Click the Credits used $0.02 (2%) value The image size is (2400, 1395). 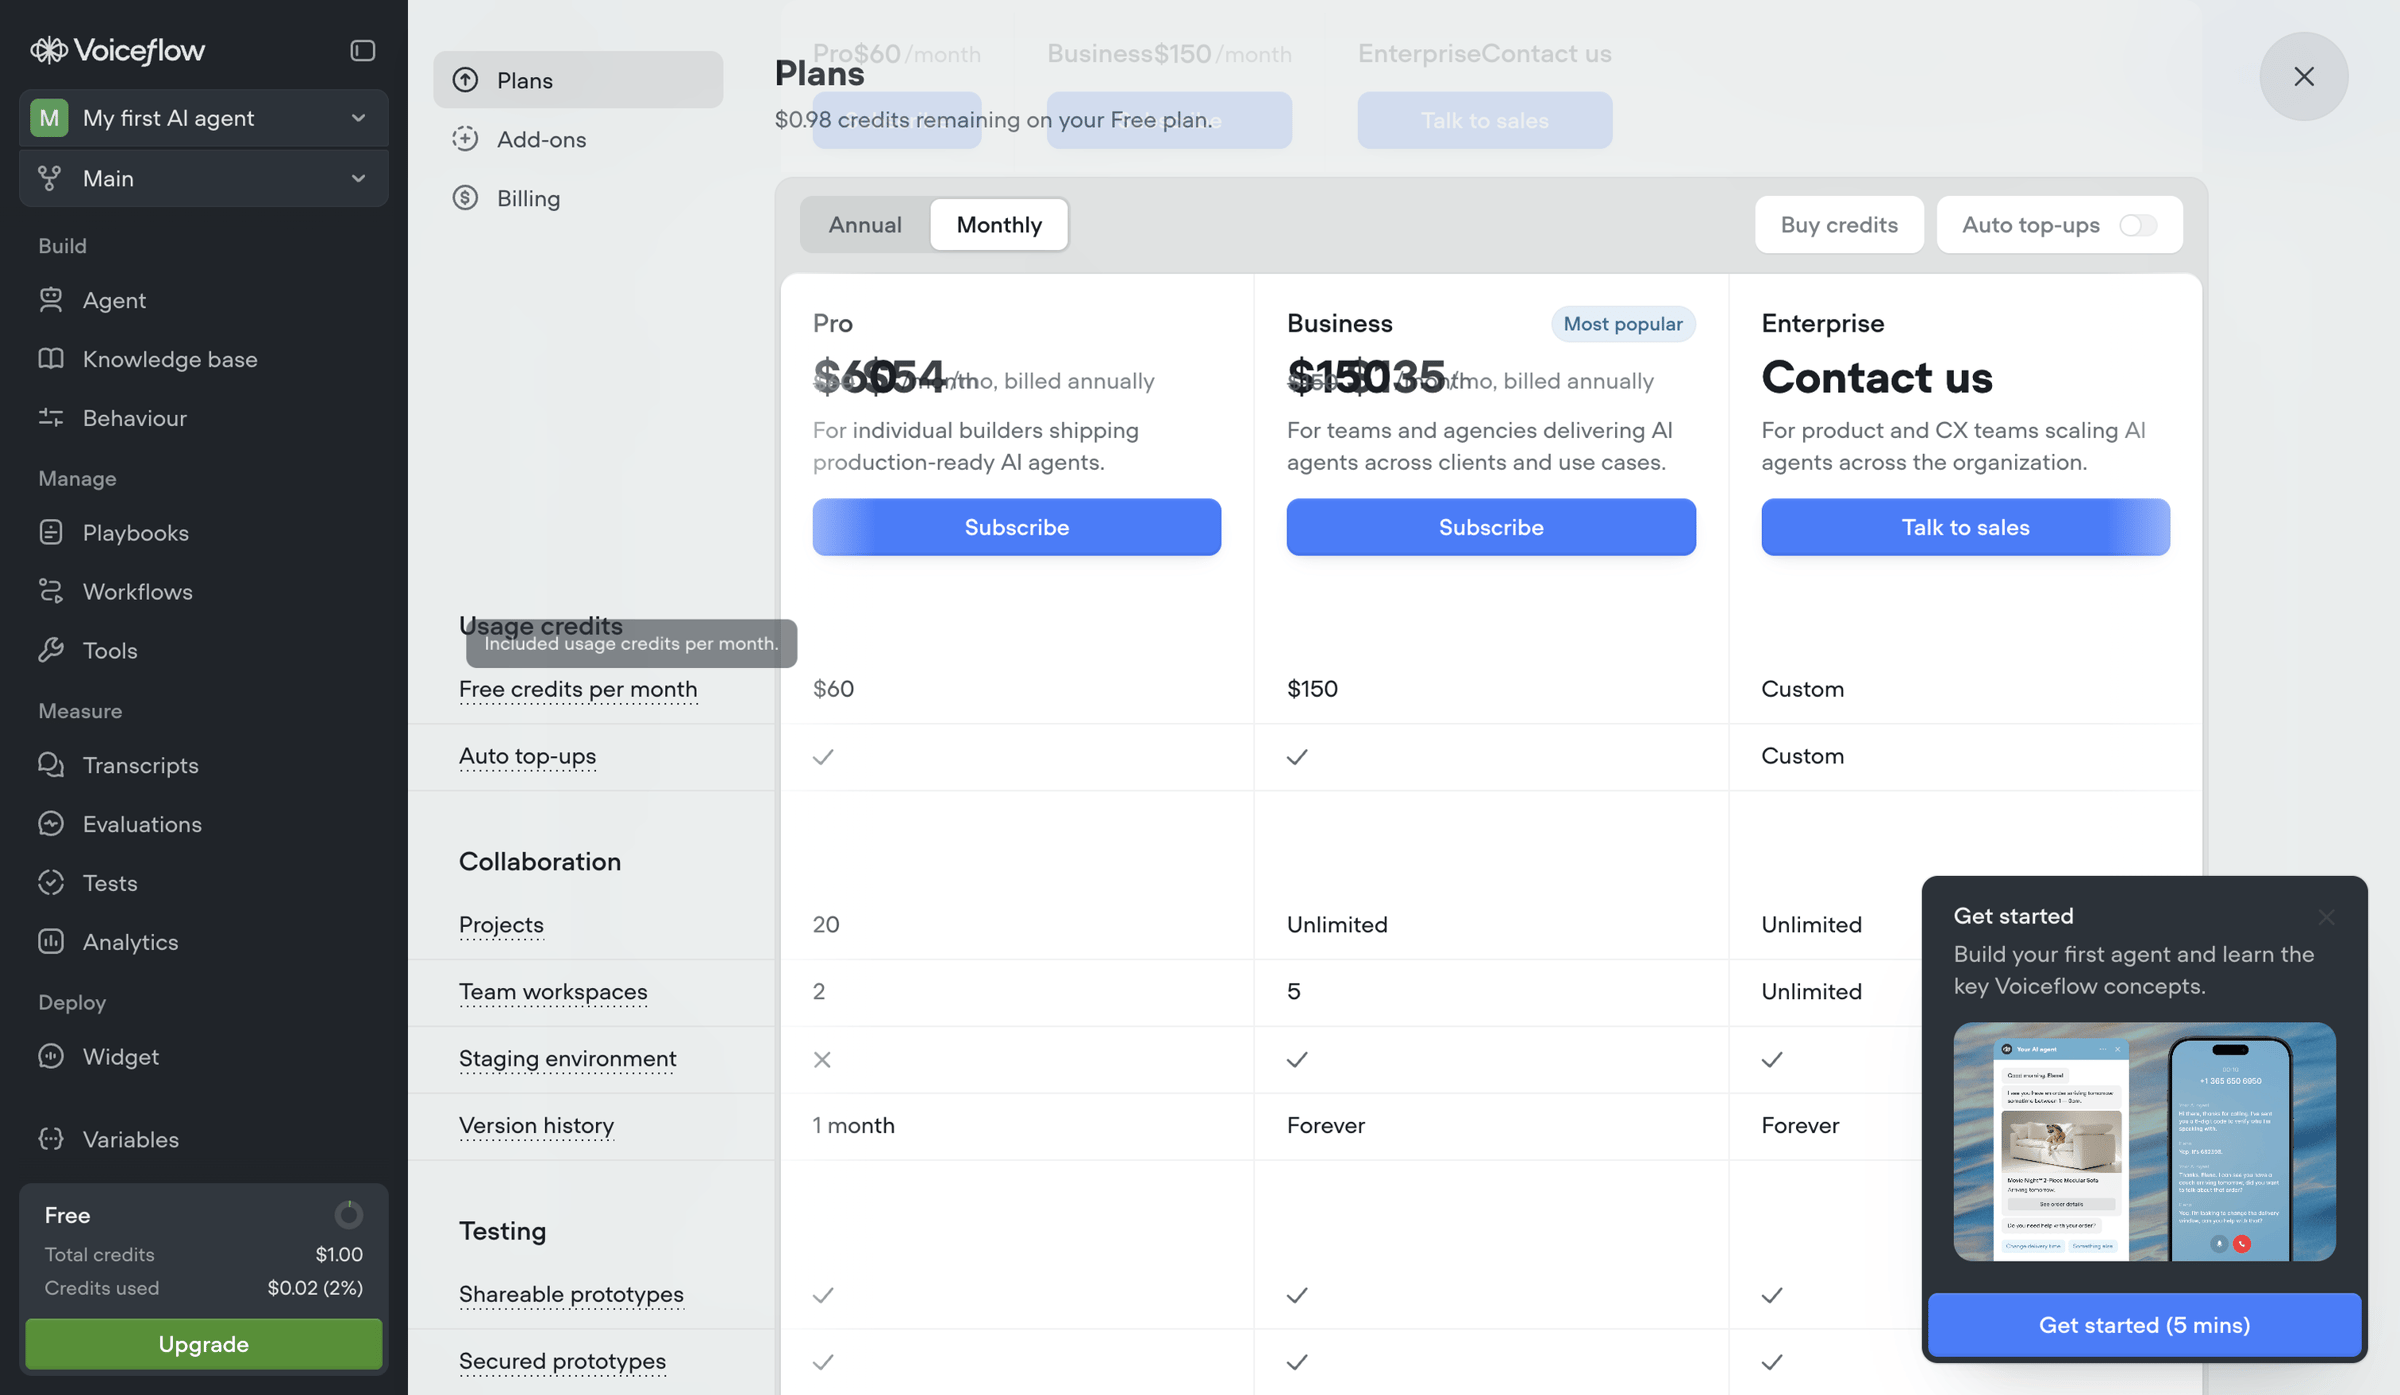pos(315,1288)
